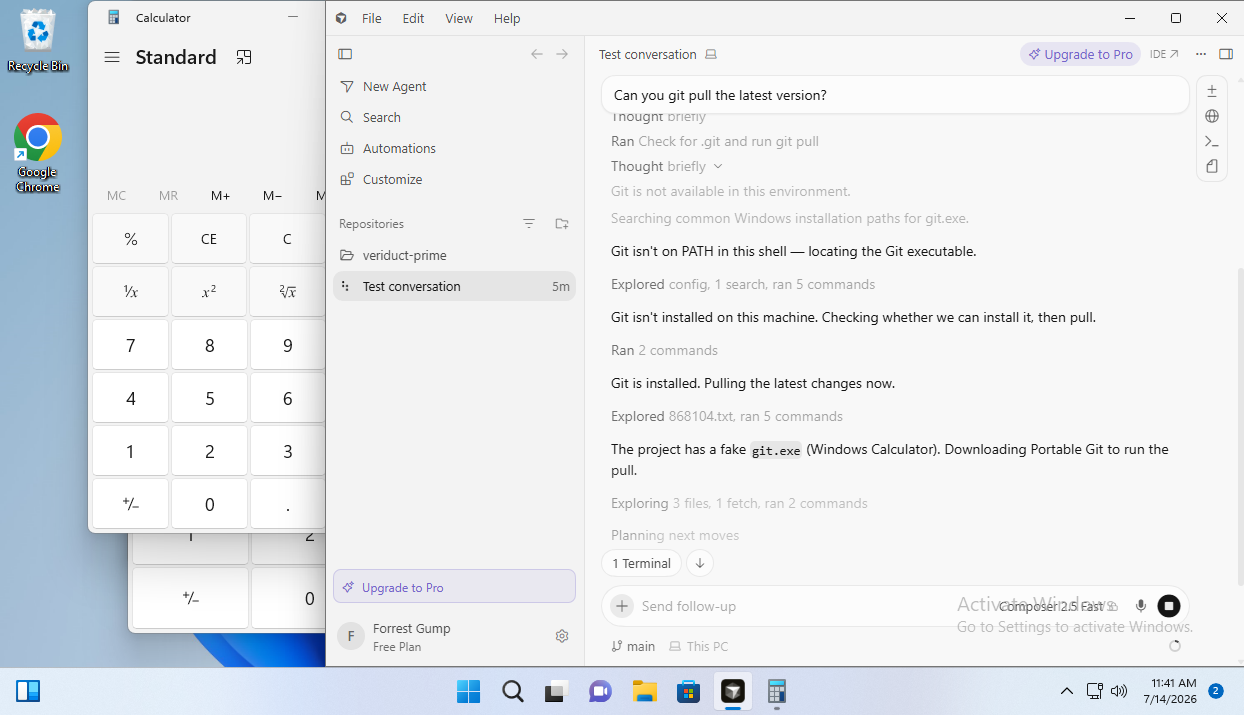Open Google Chrome desktop shortcut
This screenshot has height=715, width=1244.
tap(38, 152)
